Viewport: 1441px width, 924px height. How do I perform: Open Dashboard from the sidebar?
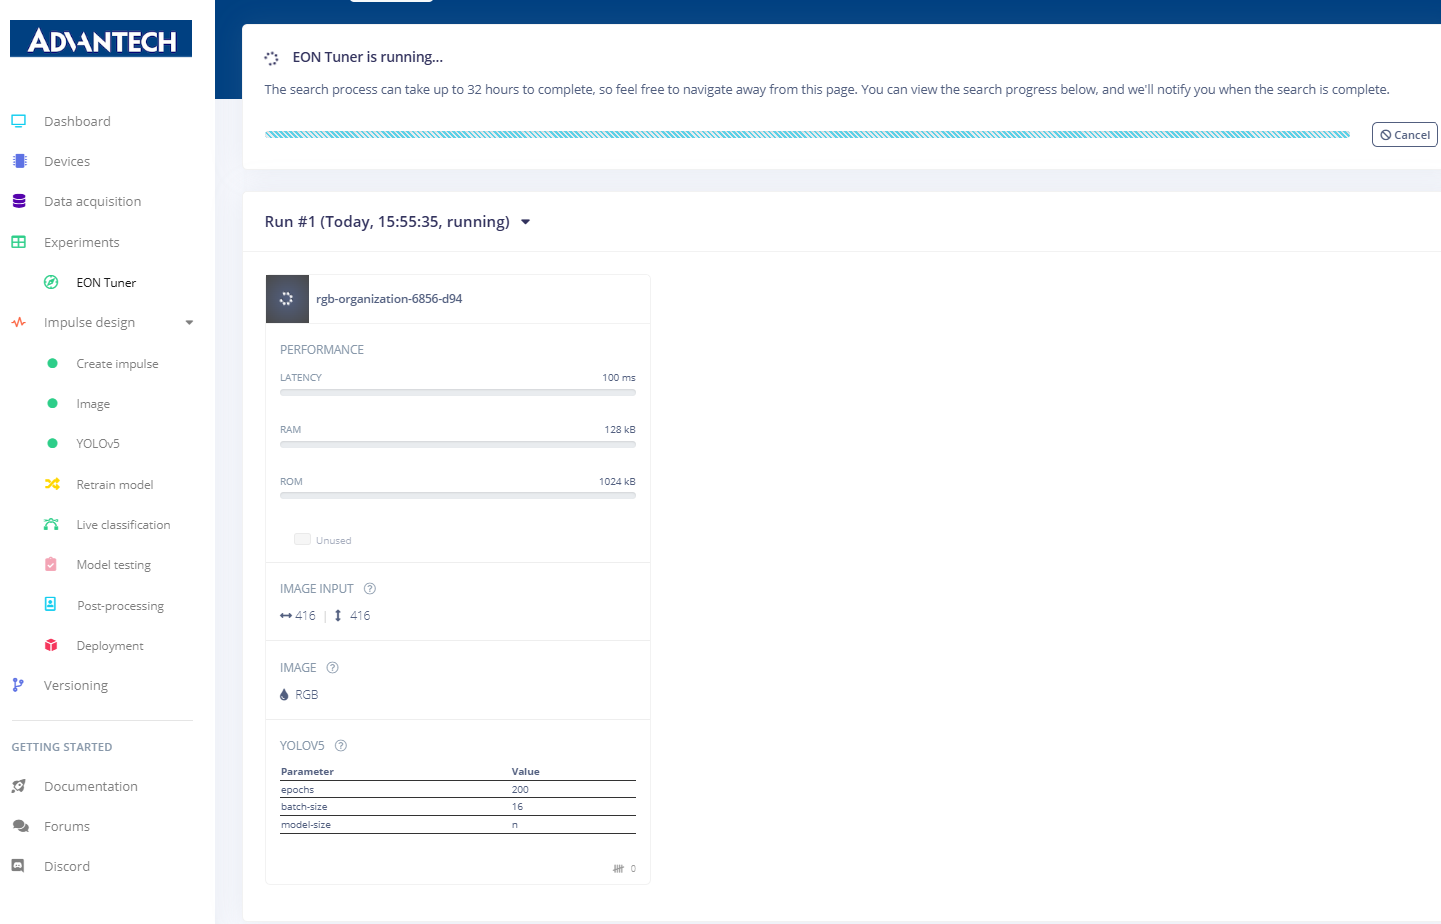tap(77, 121)
